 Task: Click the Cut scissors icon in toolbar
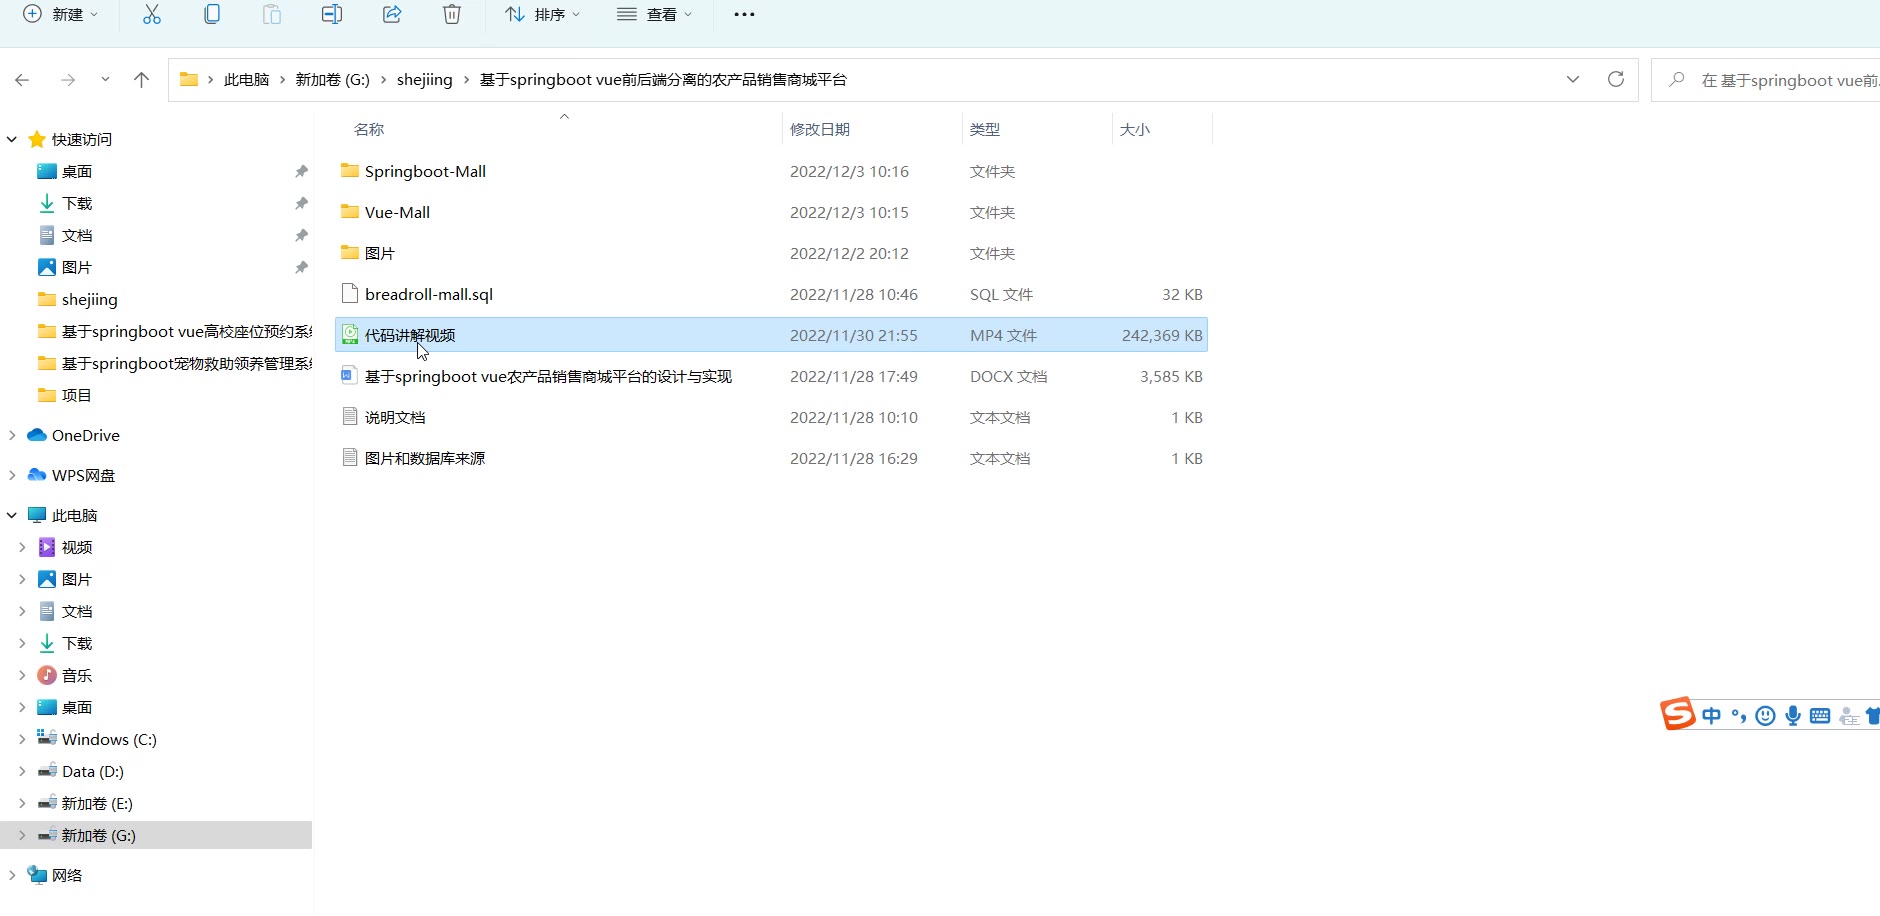pyautogui.click(x=152, y=14)
